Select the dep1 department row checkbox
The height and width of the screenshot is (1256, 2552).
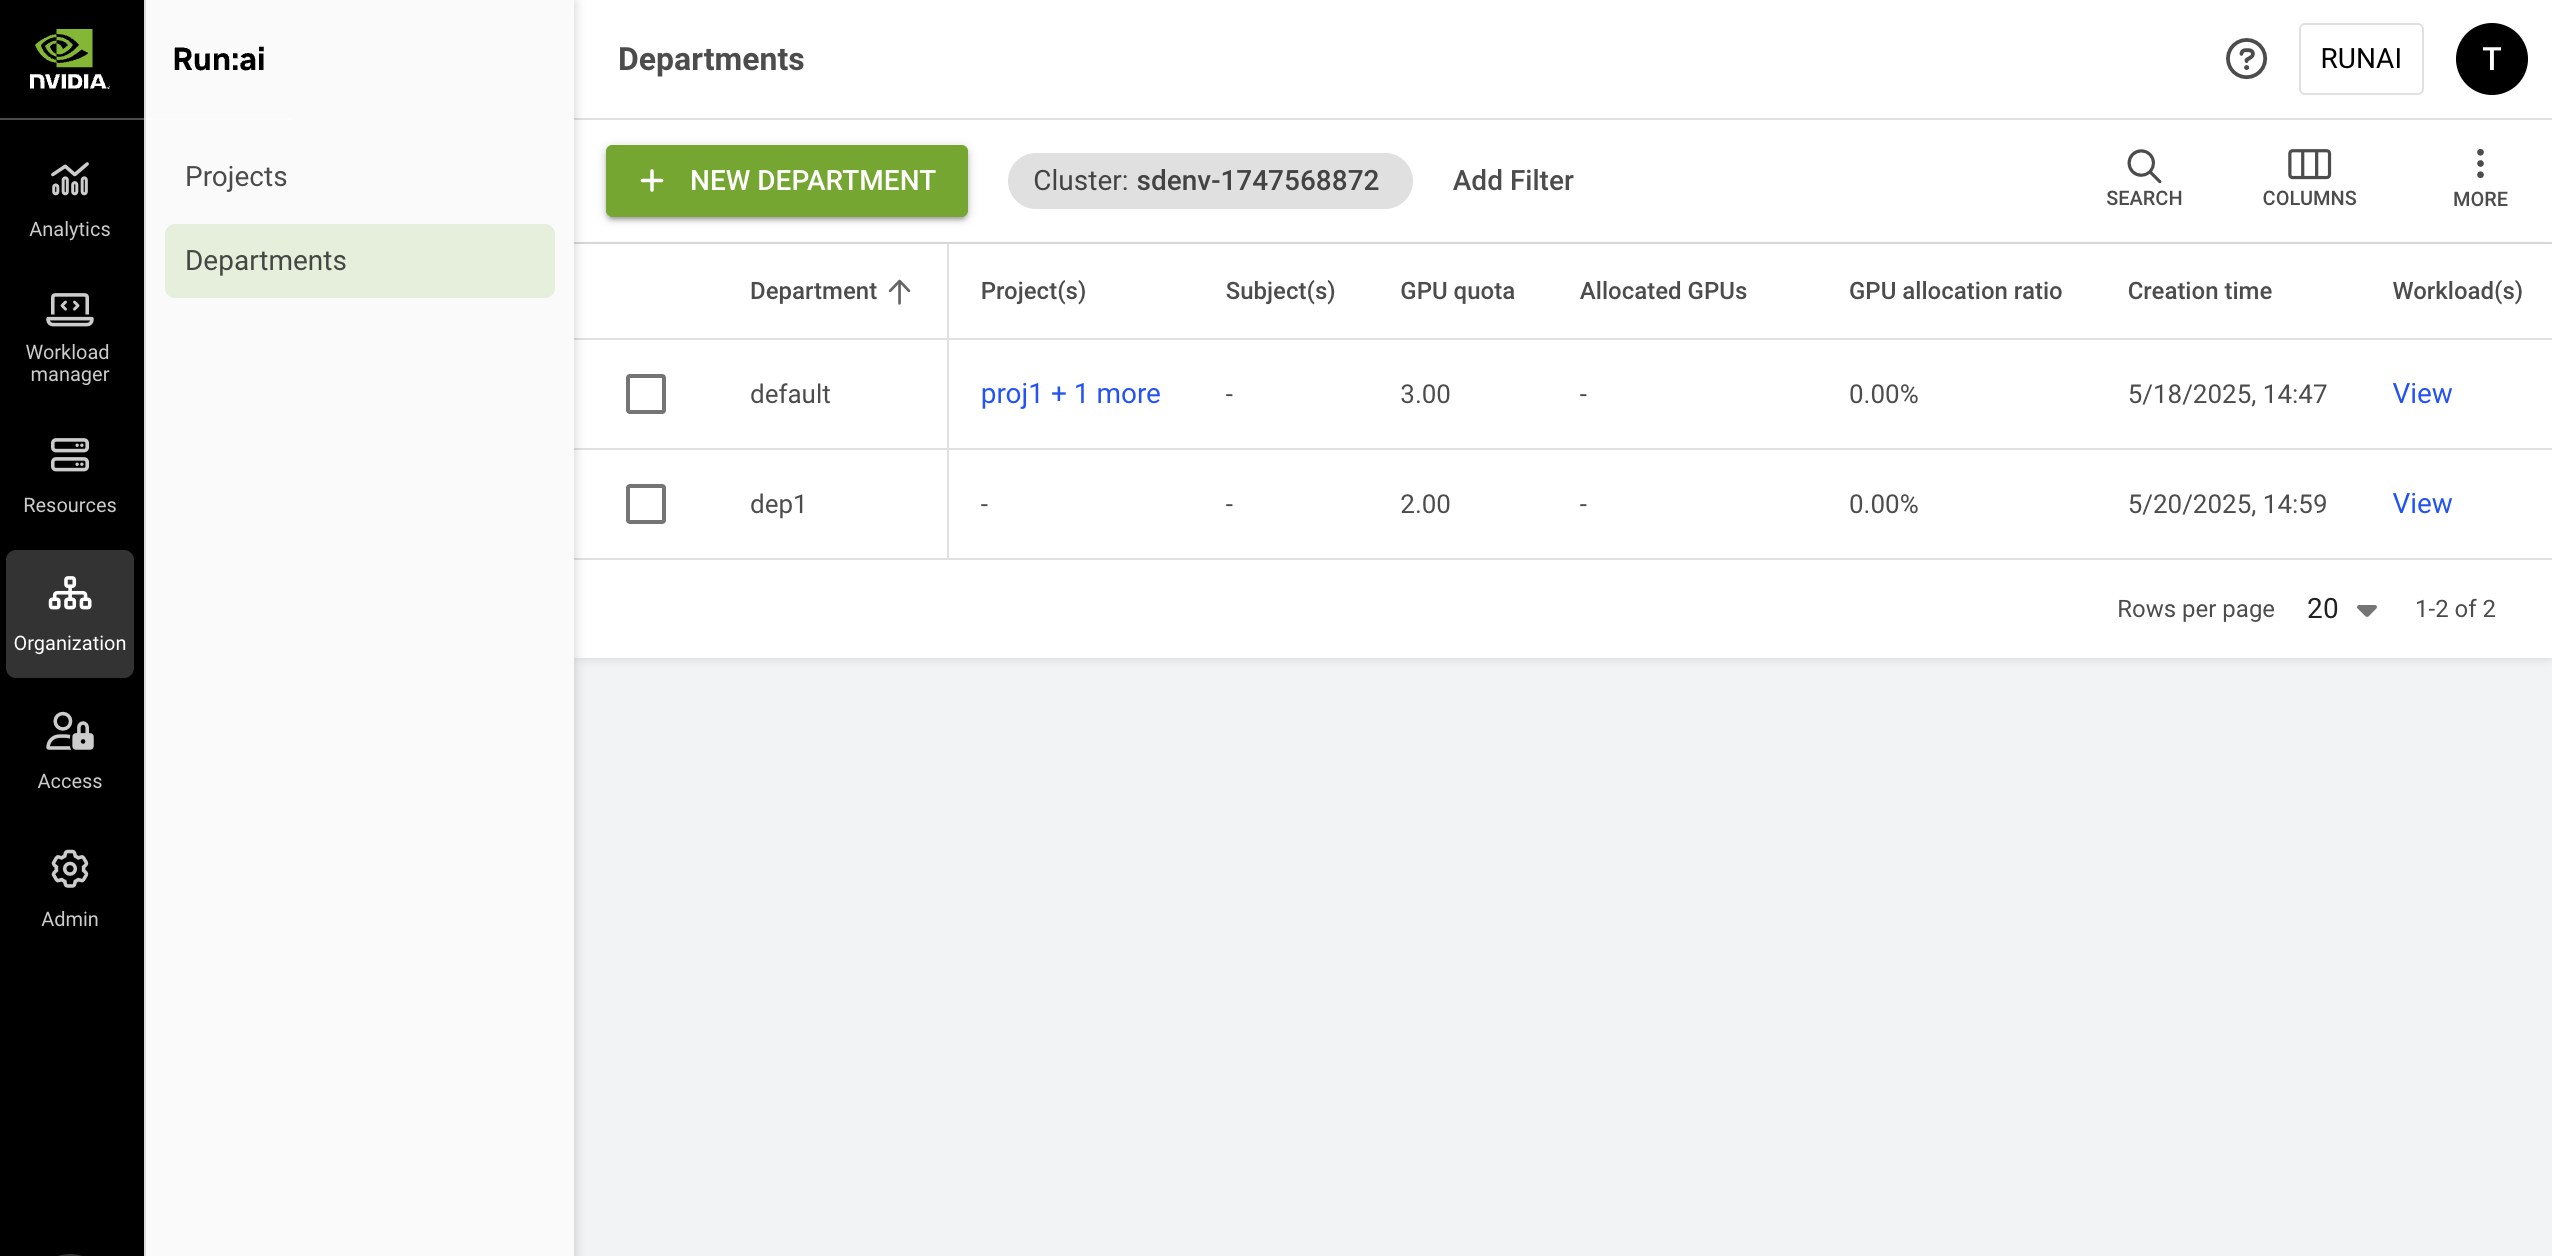(646, 504)
